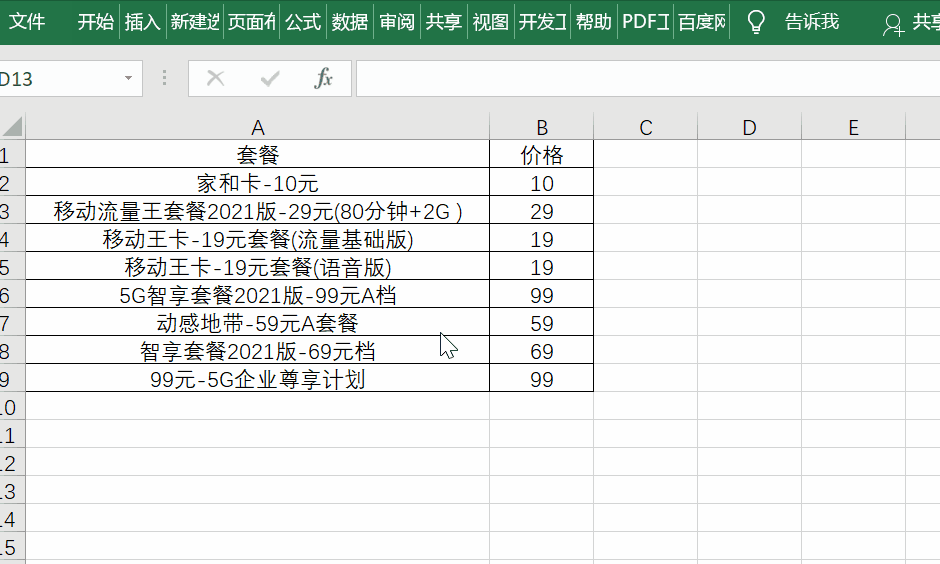Select row 9 header
Screen dimensions: 940x564
[12, 379]
